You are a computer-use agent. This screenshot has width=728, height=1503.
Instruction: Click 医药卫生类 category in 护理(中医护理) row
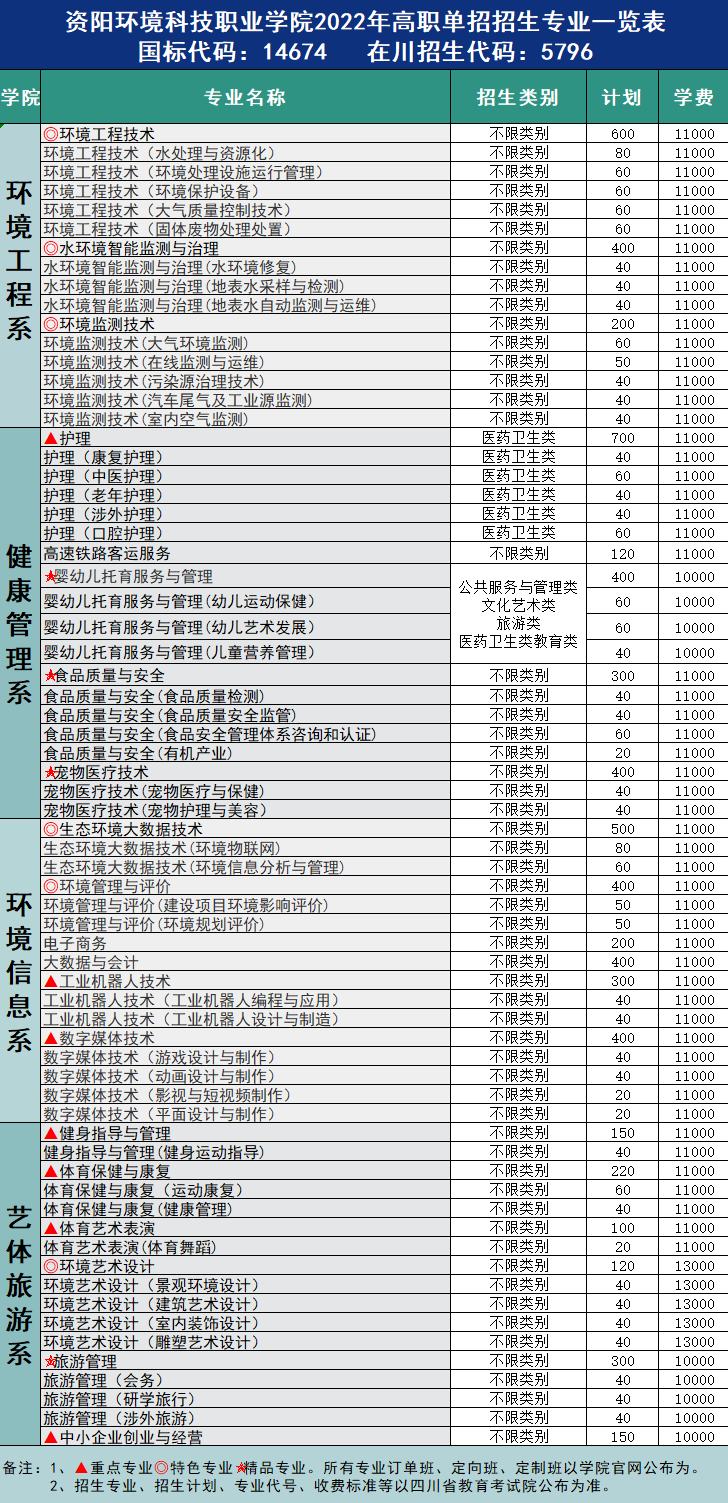(518, 476)
